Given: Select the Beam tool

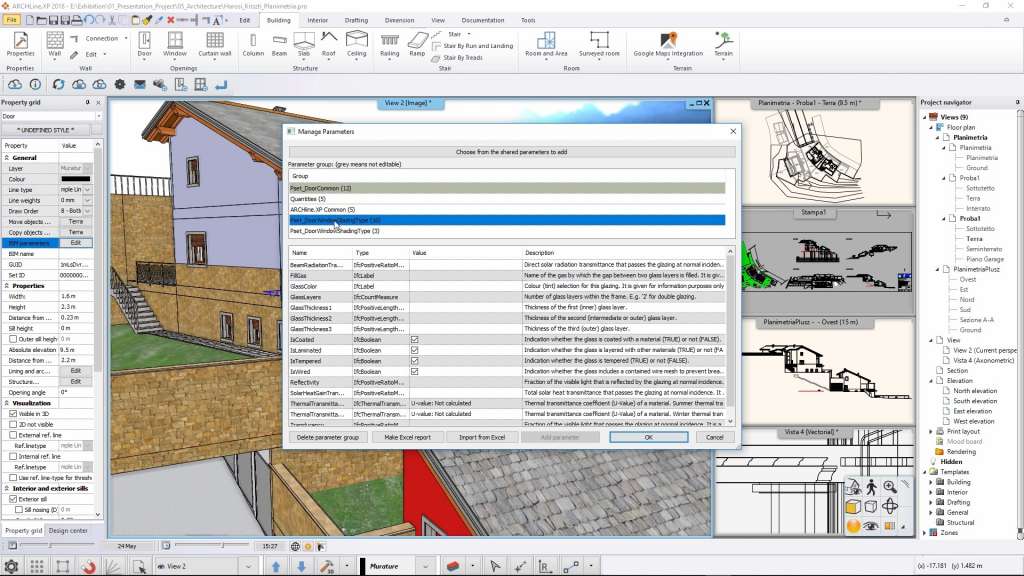Looking at the screenshot, I should (280, 44).
